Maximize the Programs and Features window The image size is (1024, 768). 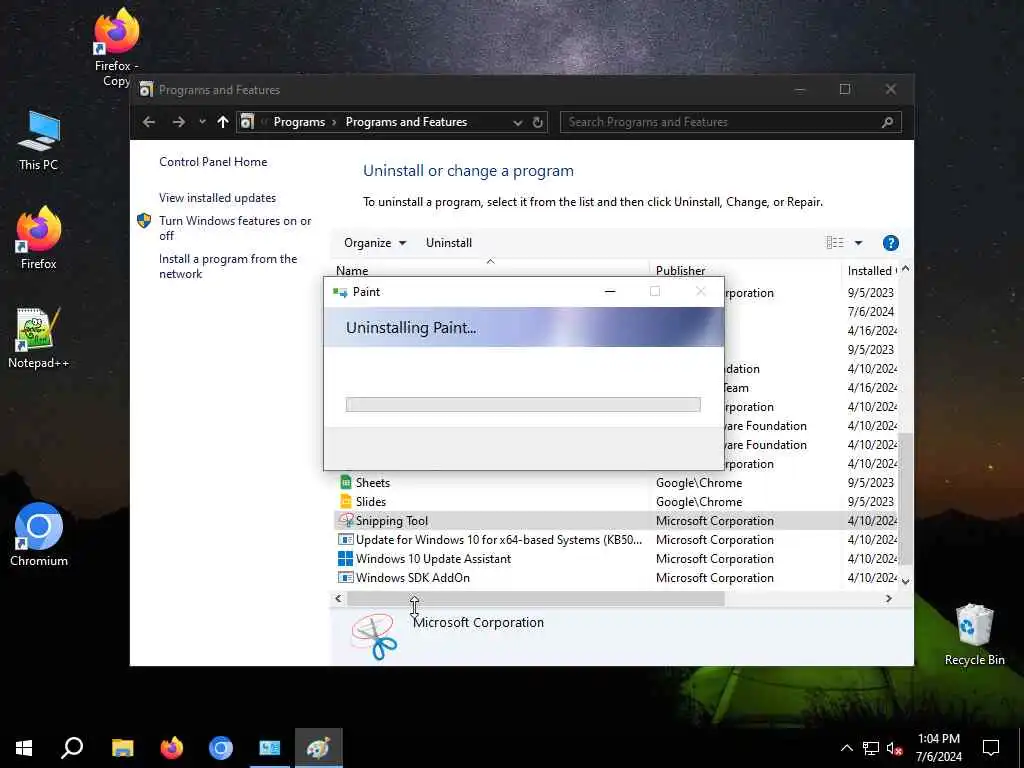(844, 89)
